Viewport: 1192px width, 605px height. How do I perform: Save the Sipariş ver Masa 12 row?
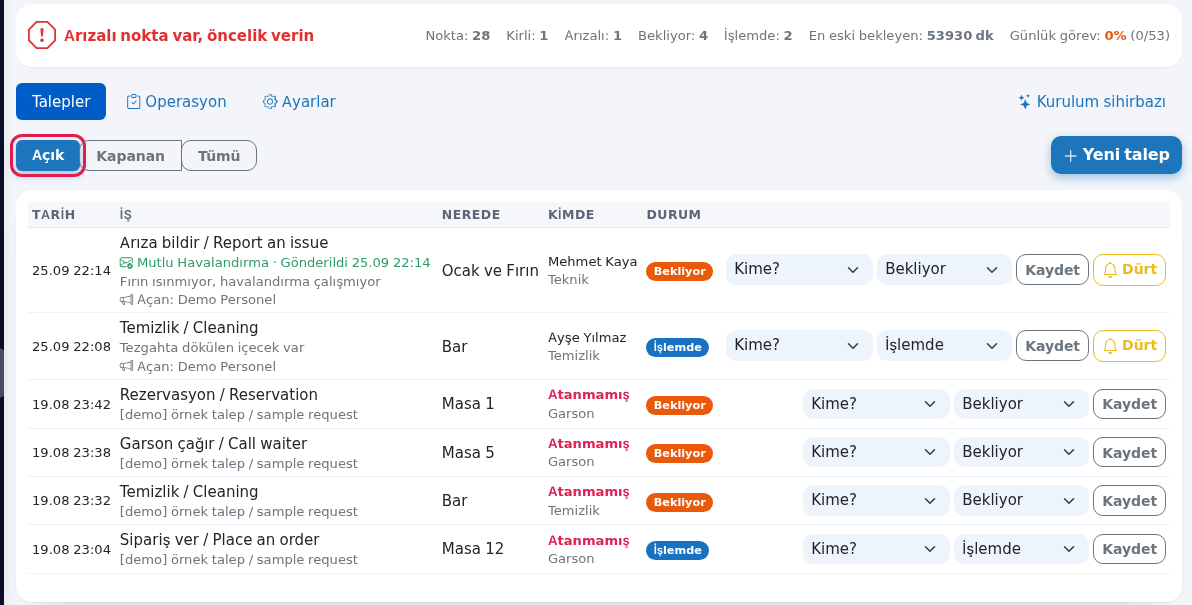pos(1129,549)
